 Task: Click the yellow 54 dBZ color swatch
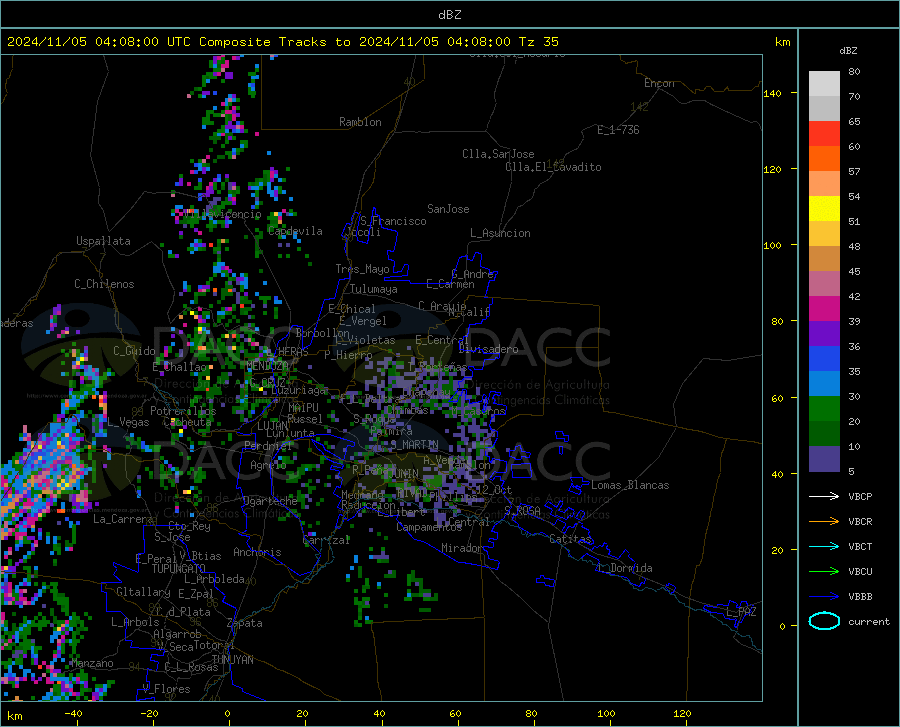pyautogui.click(x=824, y=209)
